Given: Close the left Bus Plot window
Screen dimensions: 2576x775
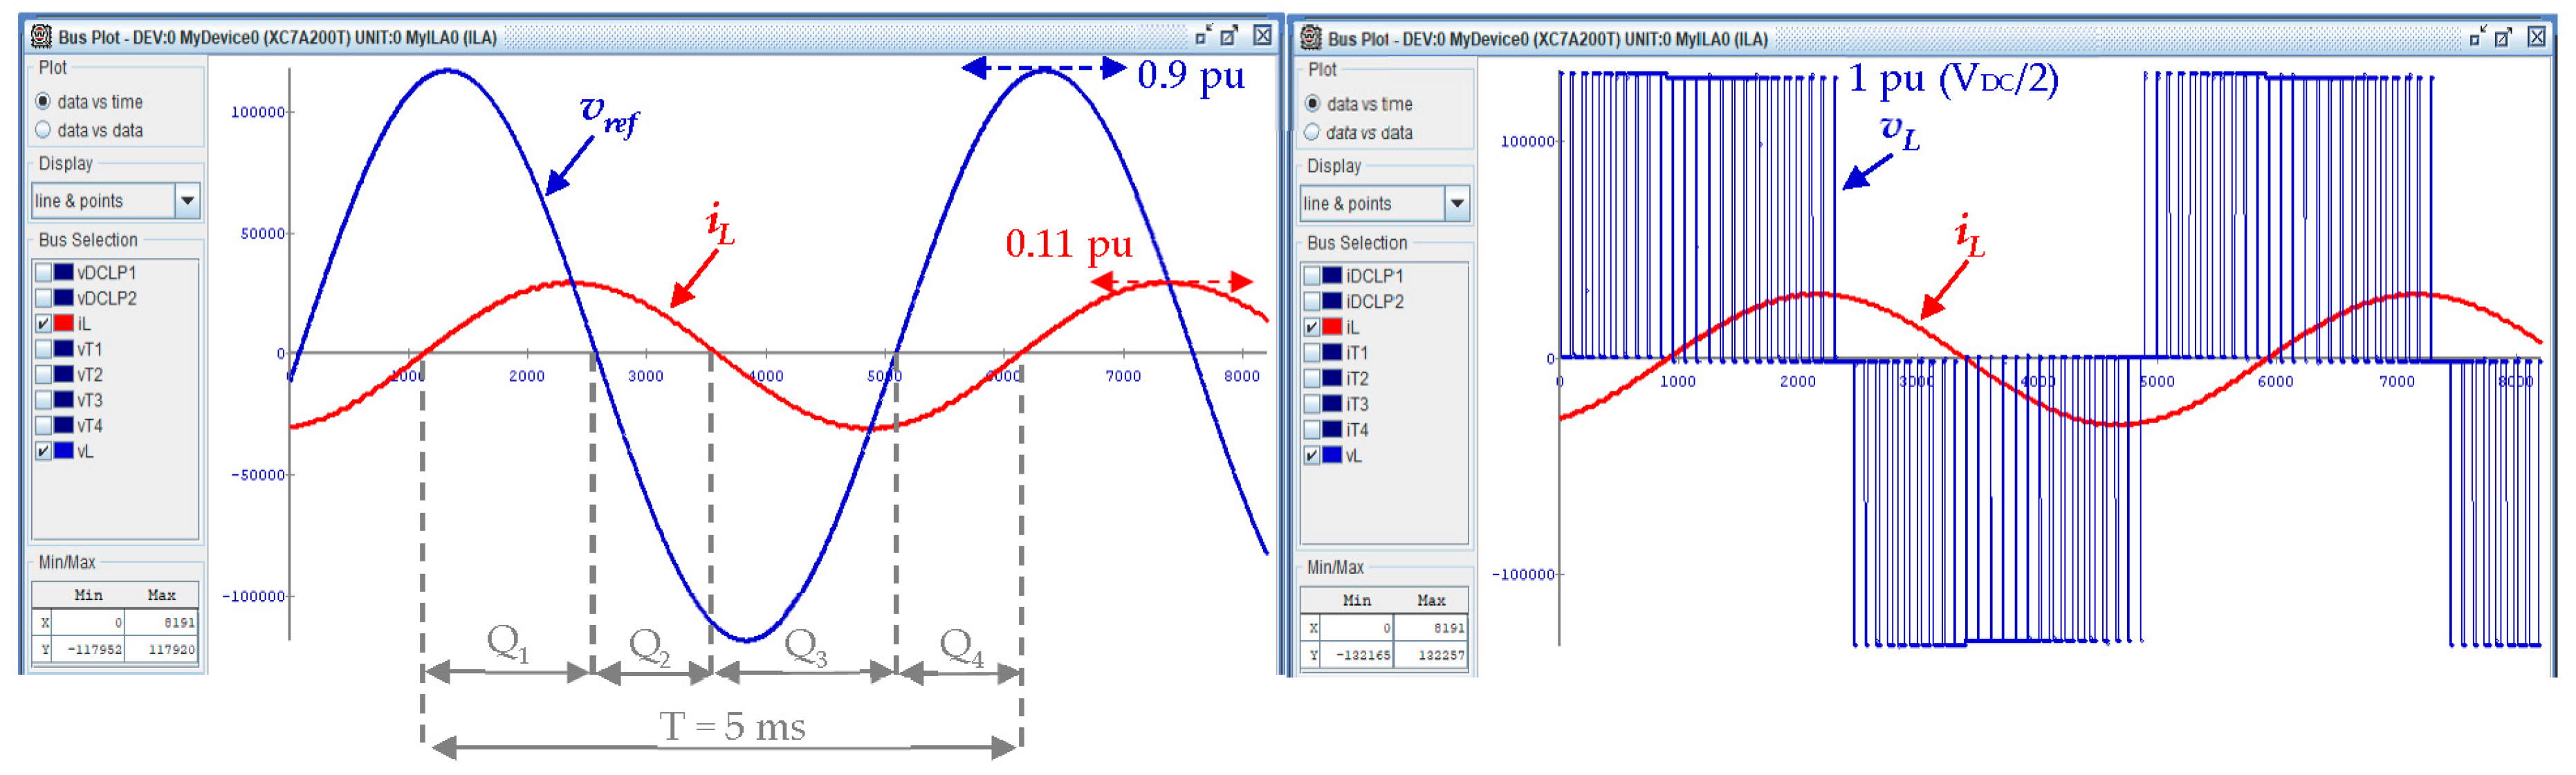Looking at the screenshot, I should (1262, 36).
